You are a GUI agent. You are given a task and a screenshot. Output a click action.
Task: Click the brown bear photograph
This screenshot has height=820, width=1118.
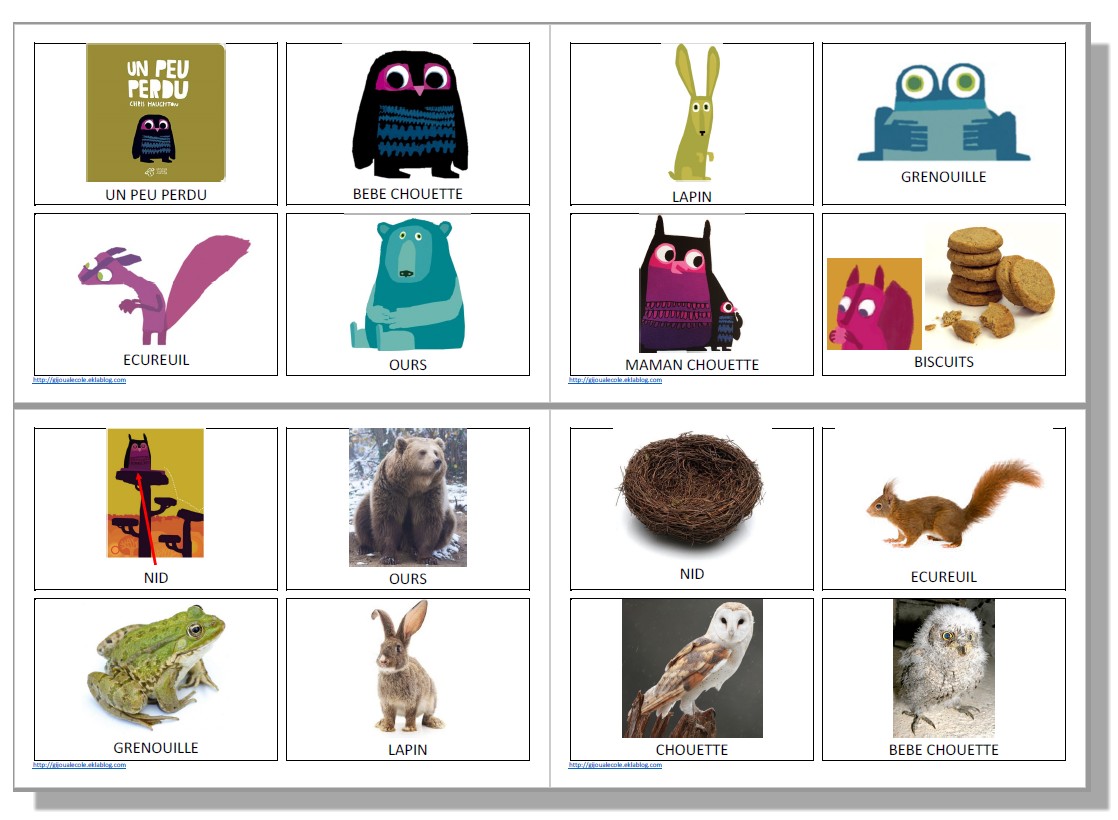tap(408, 498)
